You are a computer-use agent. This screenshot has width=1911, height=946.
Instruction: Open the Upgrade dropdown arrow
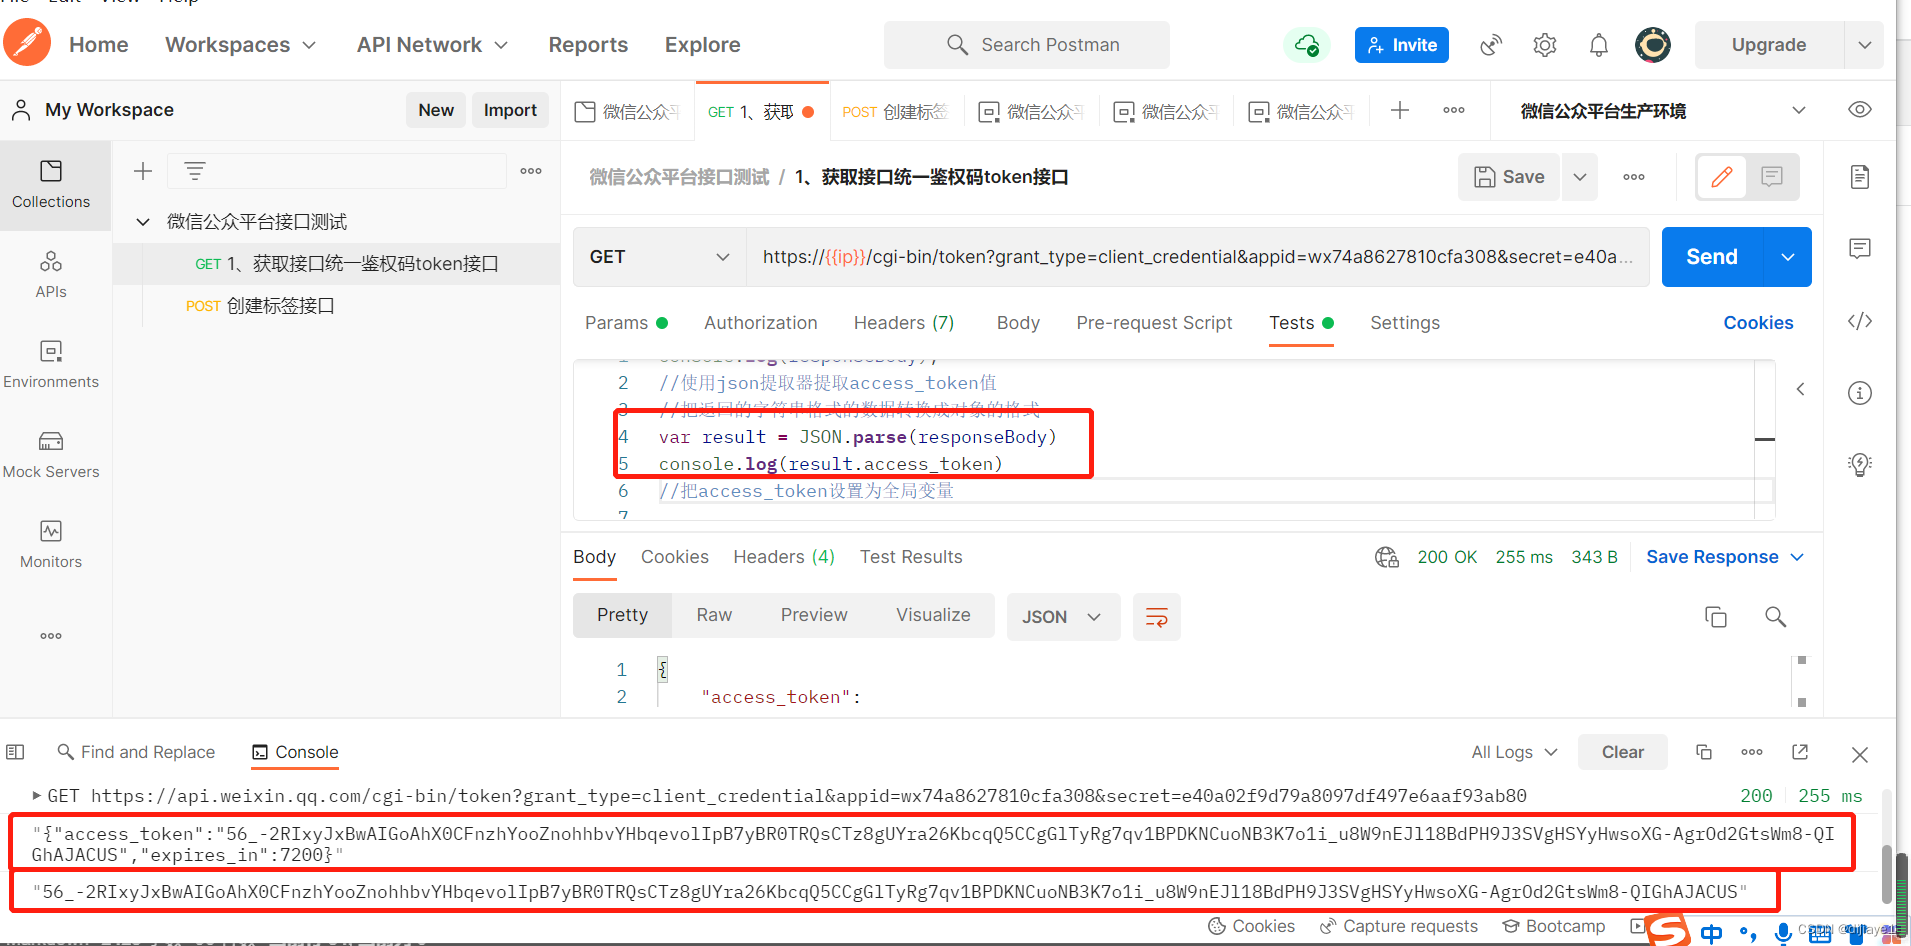(1865, 45)
